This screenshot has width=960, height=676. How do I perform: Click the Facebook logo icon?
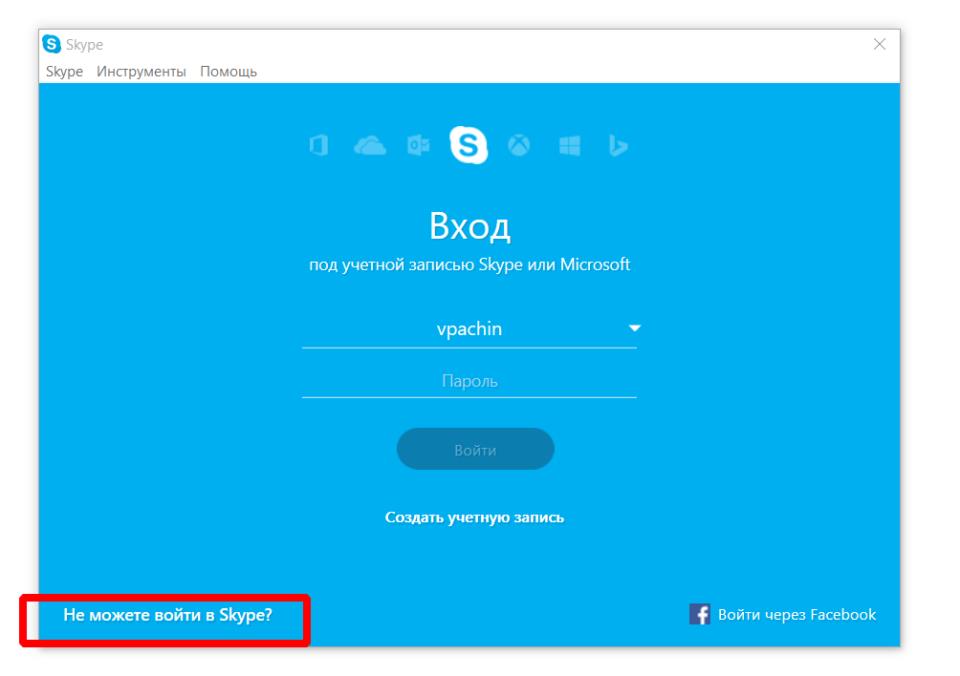[700, 614]
